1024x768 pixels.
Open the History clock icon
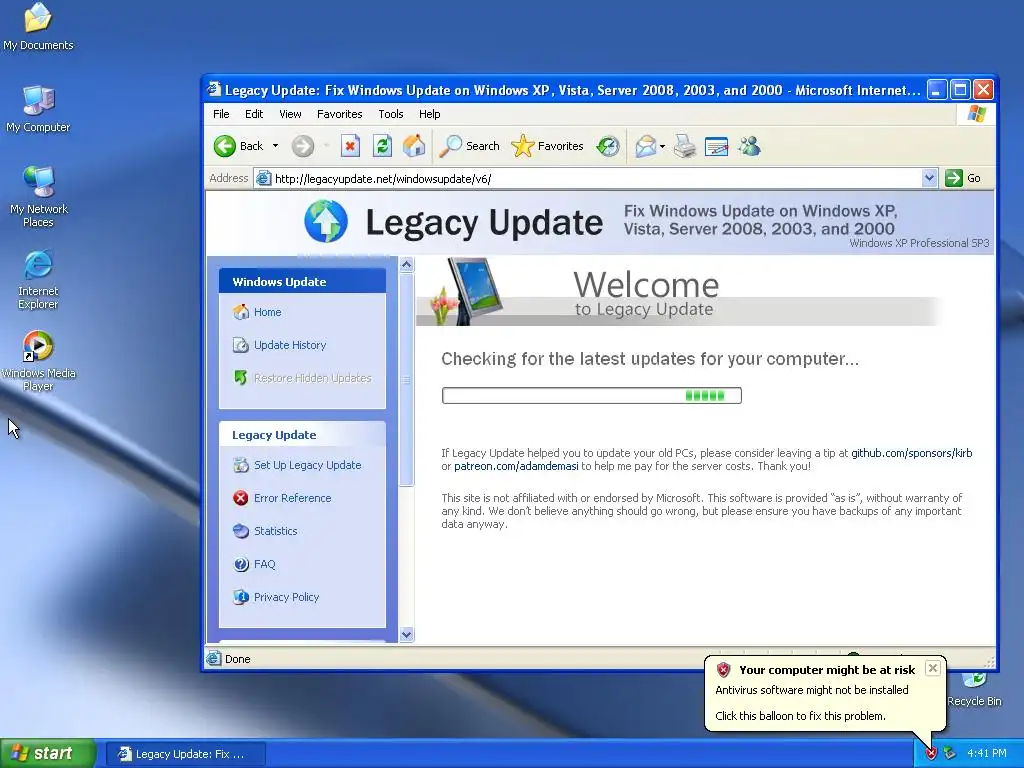pos(607,146)
